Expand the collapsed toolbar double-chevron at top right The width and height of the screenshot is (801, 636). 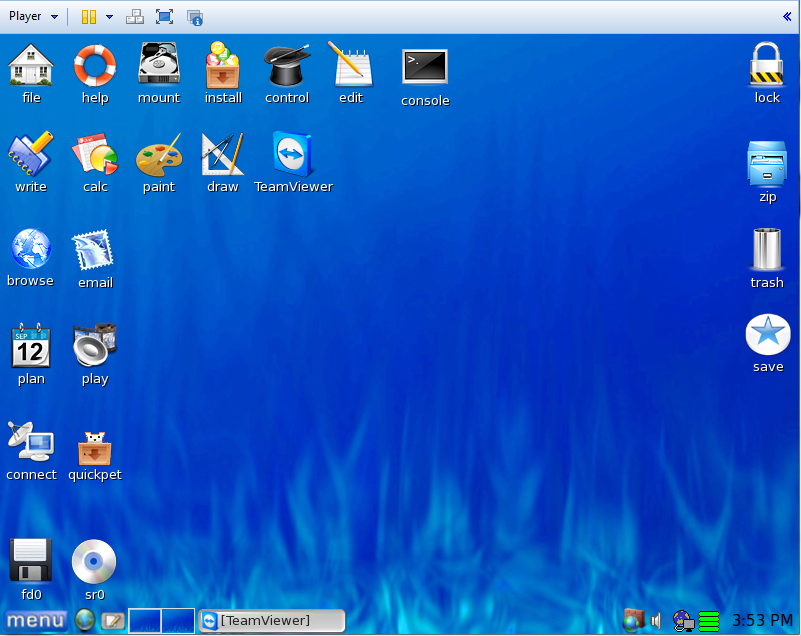click(x=787, y=16)
